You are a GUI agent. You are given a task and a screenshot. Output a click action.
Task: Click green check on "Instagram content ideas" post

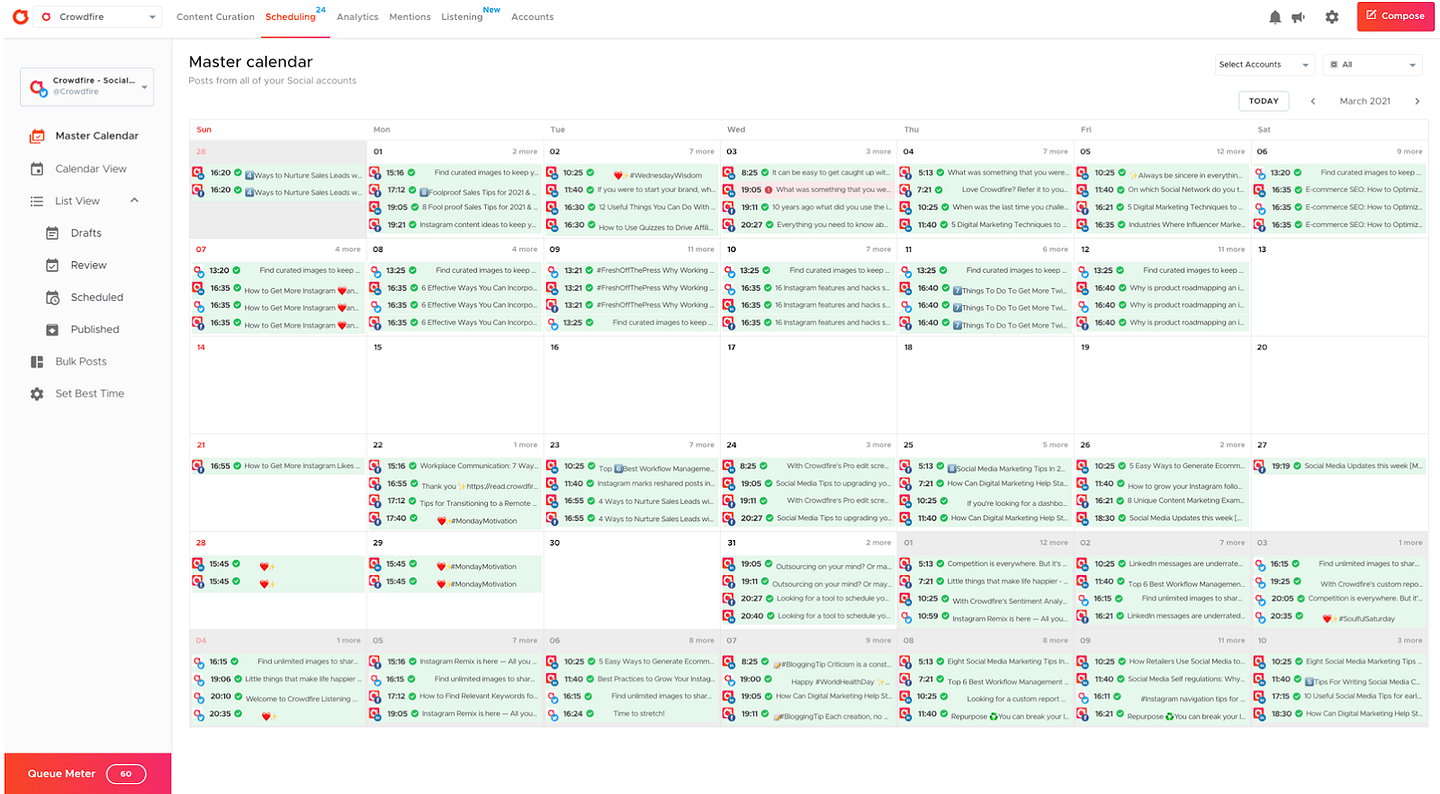(x=415, y=225)
